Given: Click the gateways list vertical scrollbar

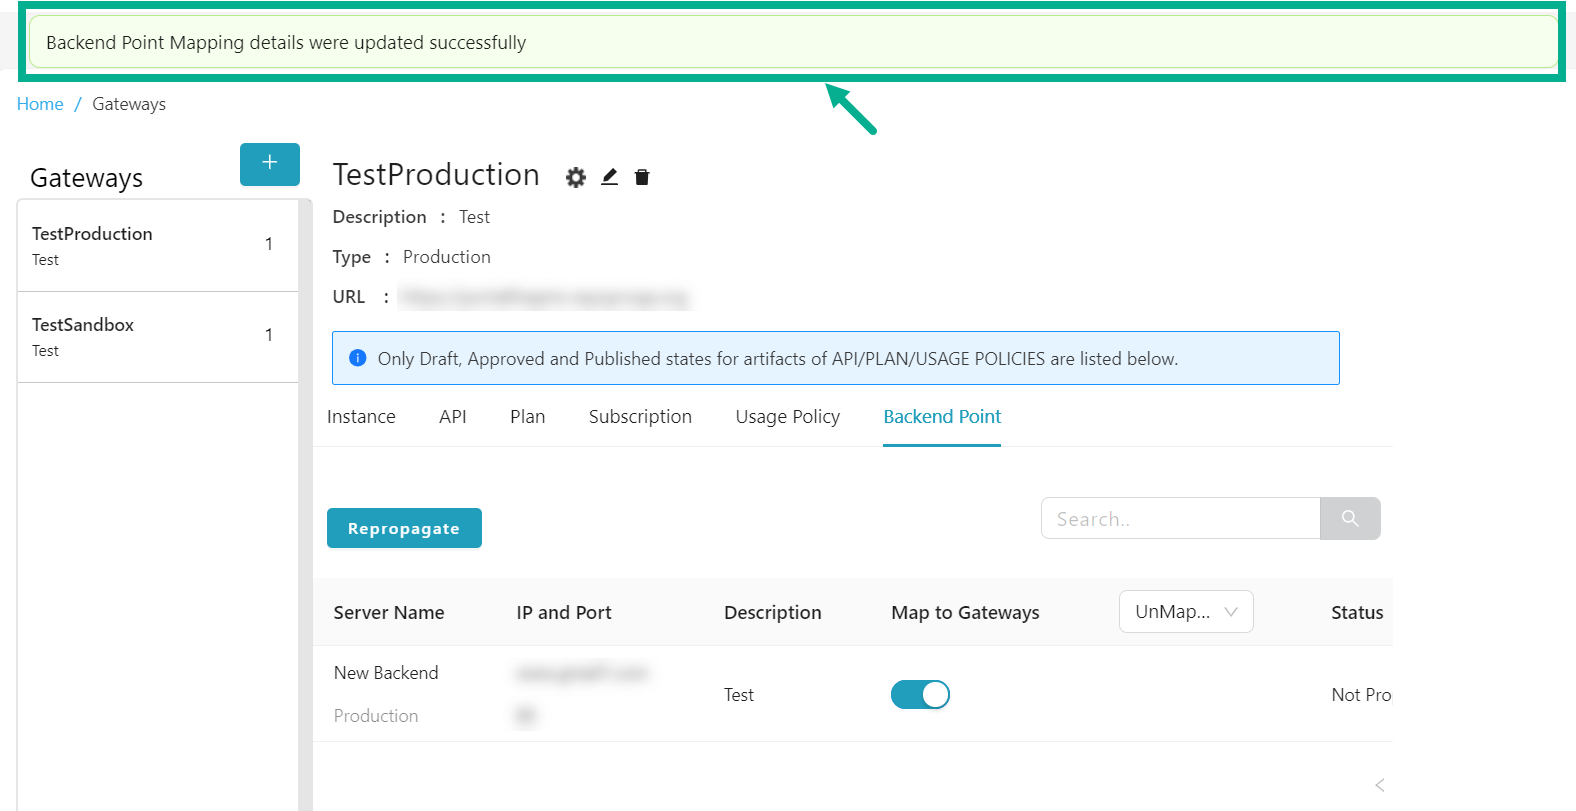Looking at the screenshot, I should pos(305,505).
